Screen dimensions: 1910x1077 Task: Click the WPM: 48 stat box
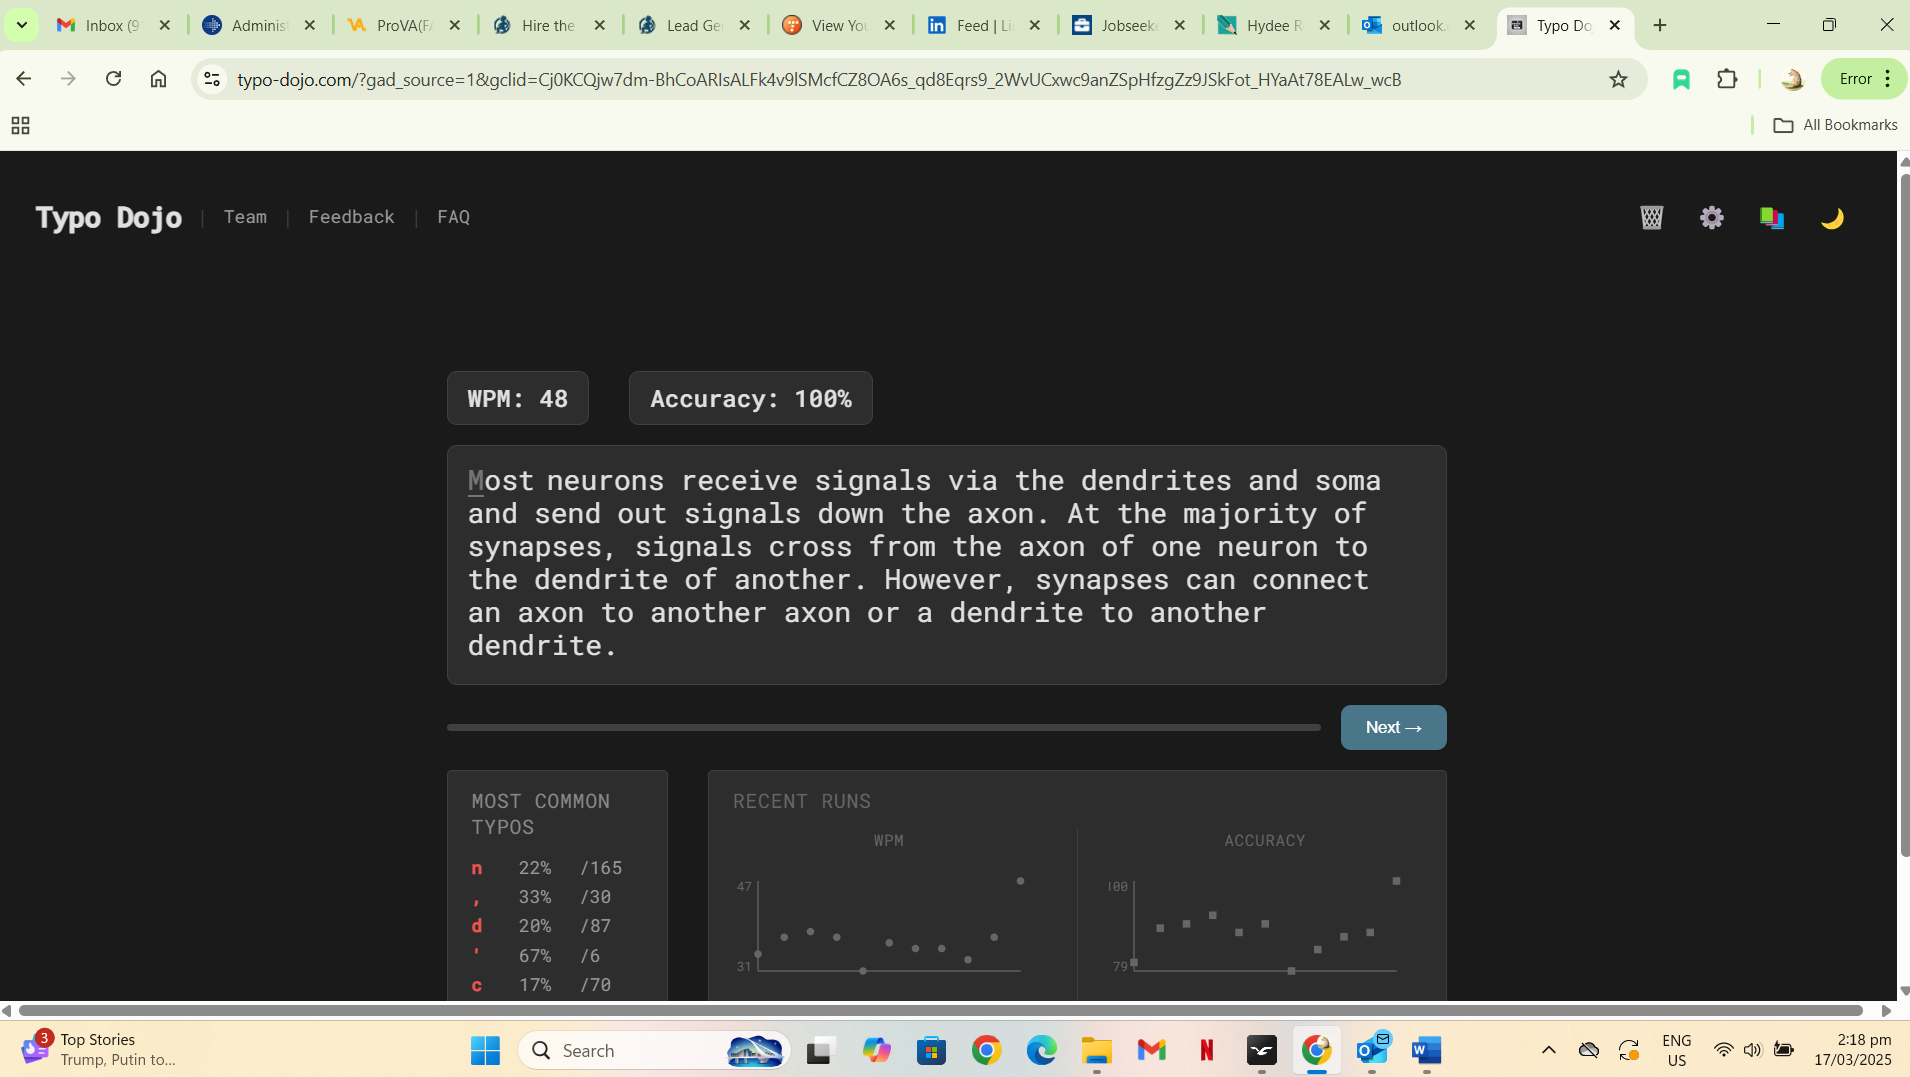click(517, 398)
